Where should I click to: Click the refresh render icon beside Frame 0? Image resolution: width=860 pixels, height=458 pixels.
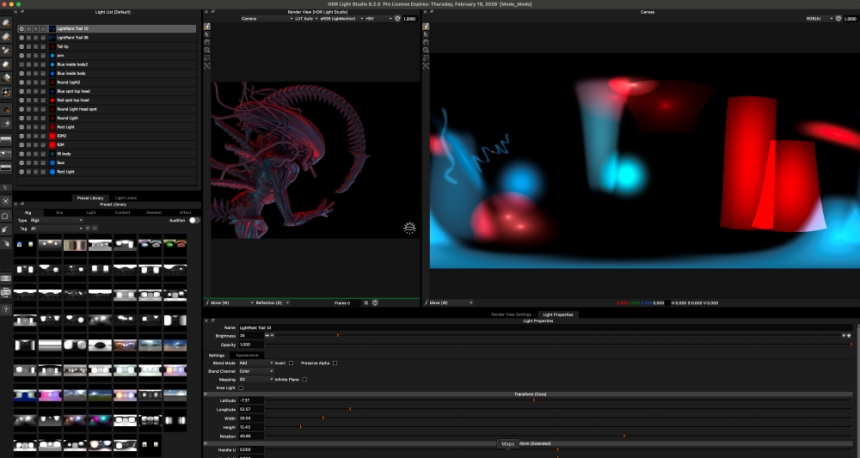(x=375, y=303)
